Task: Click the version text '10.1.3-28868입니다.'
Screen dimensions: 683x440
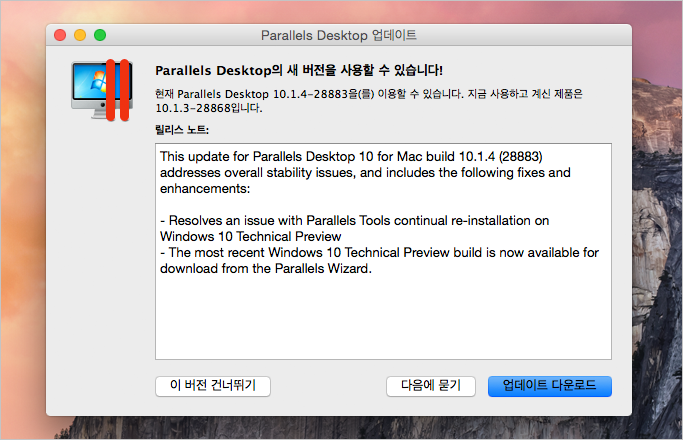Action: [x=209, y=108]
